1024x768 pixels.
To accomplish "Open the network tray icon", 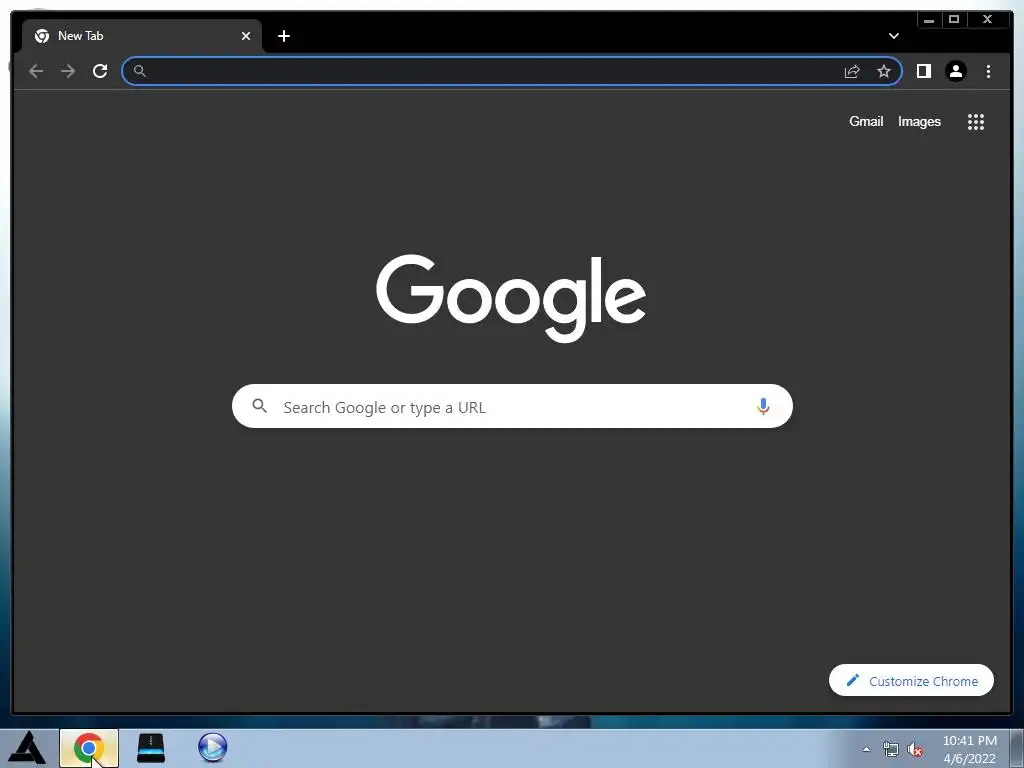I will click(x=890, y=749).
